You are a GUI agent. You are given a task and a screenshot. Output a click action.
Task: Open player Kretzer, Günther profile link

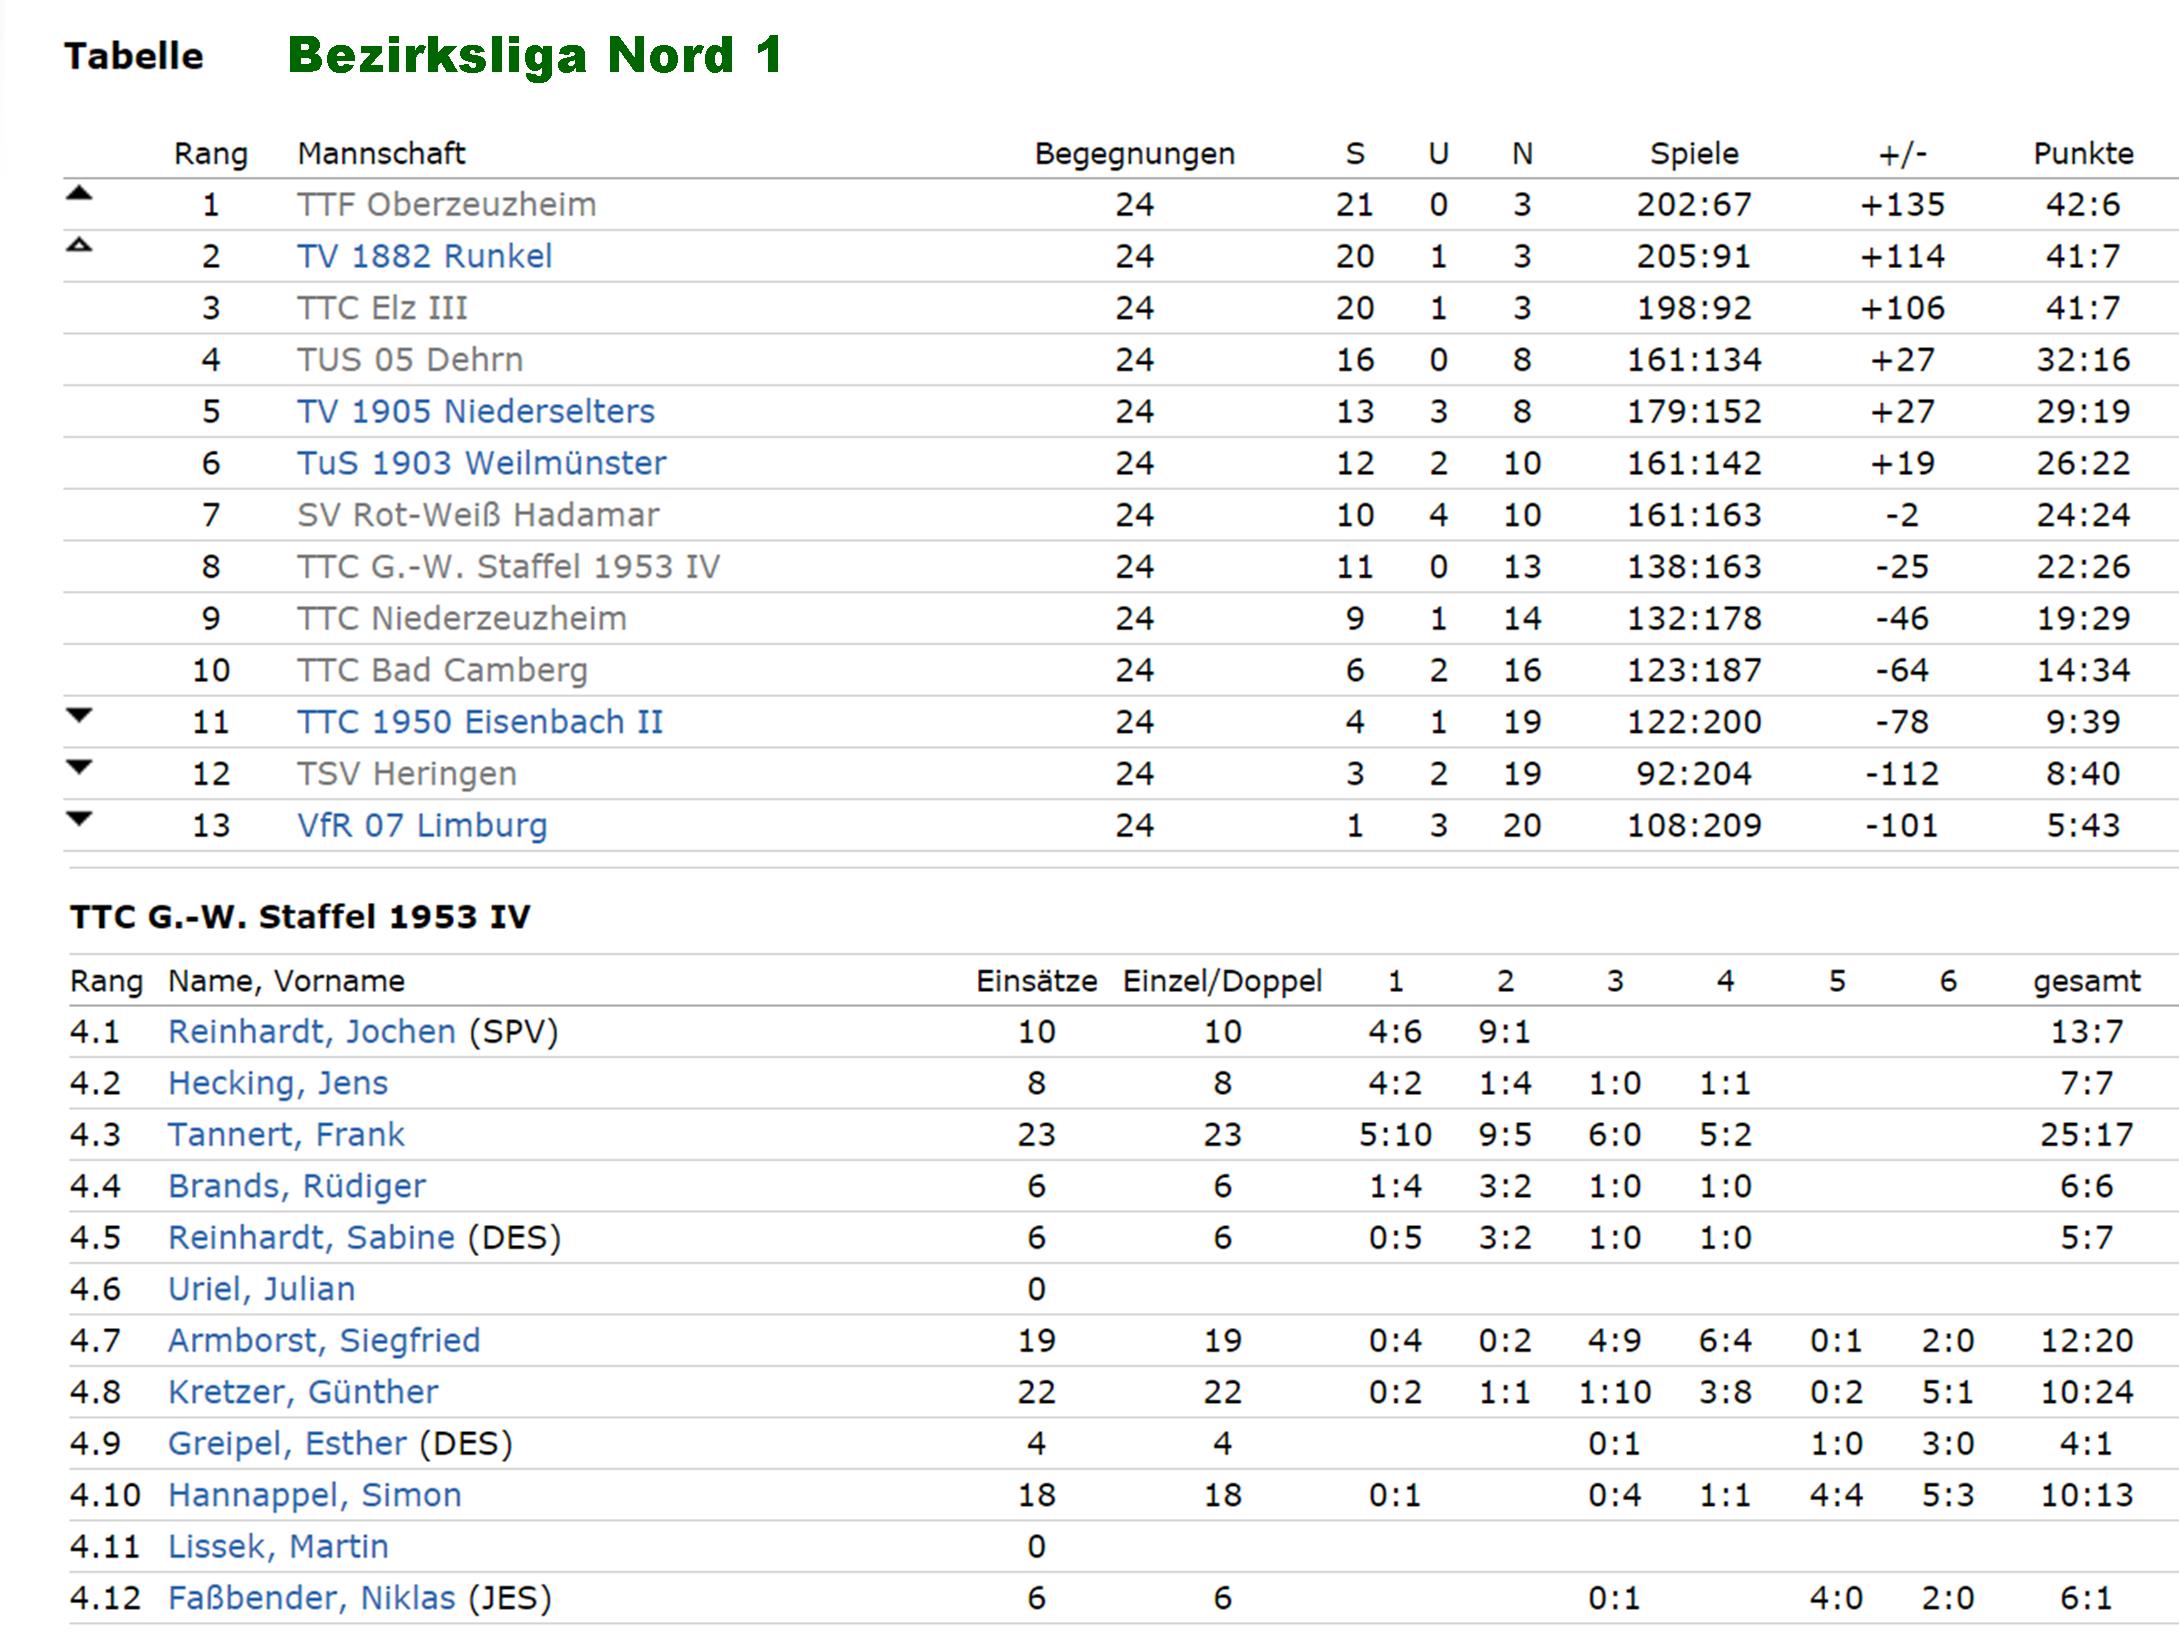pyautogui.click(x=303, y=1392)
